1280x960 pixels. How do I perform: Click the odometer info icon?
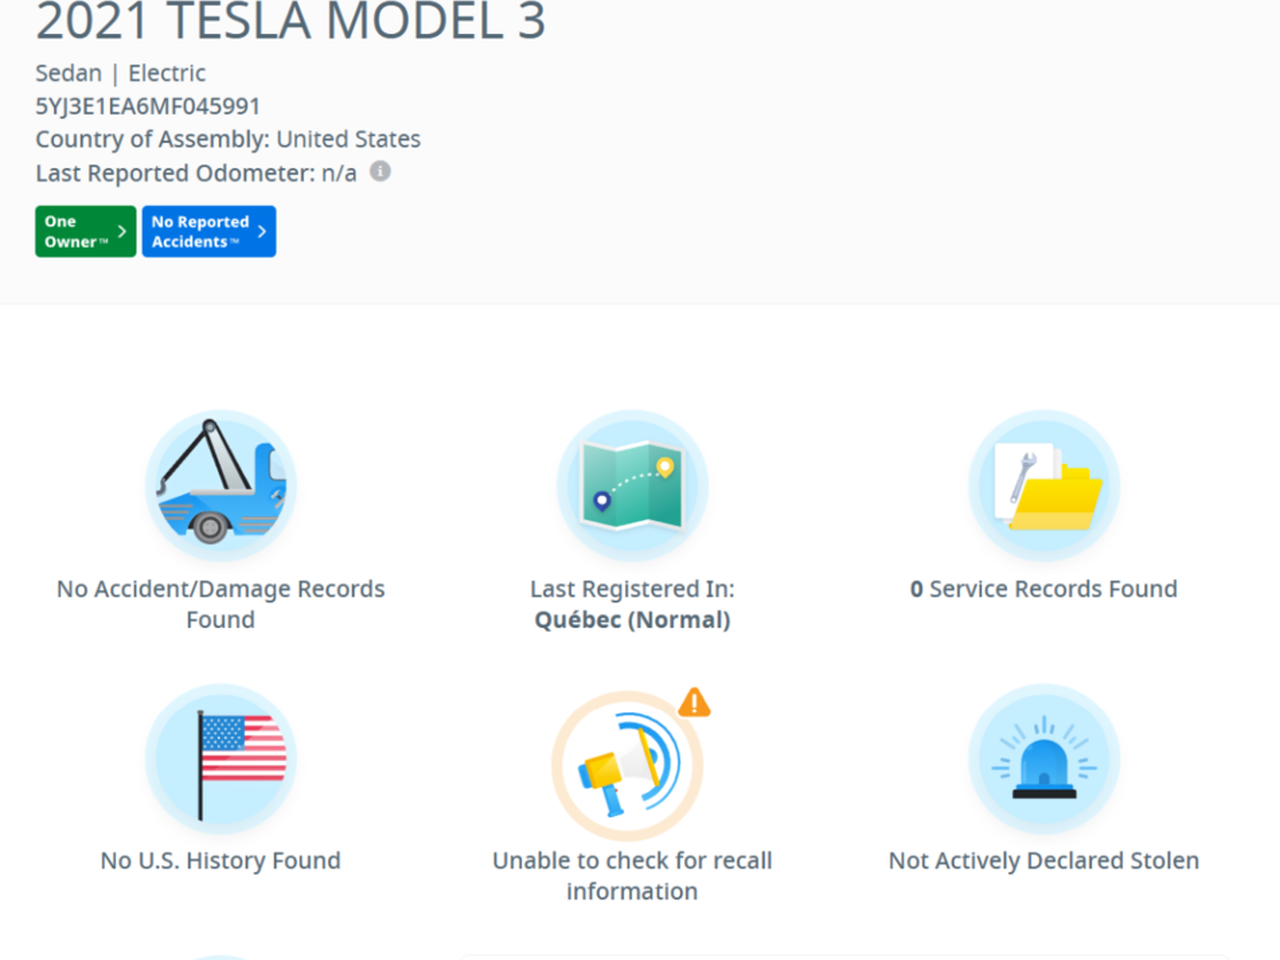[x=380, y=172]
